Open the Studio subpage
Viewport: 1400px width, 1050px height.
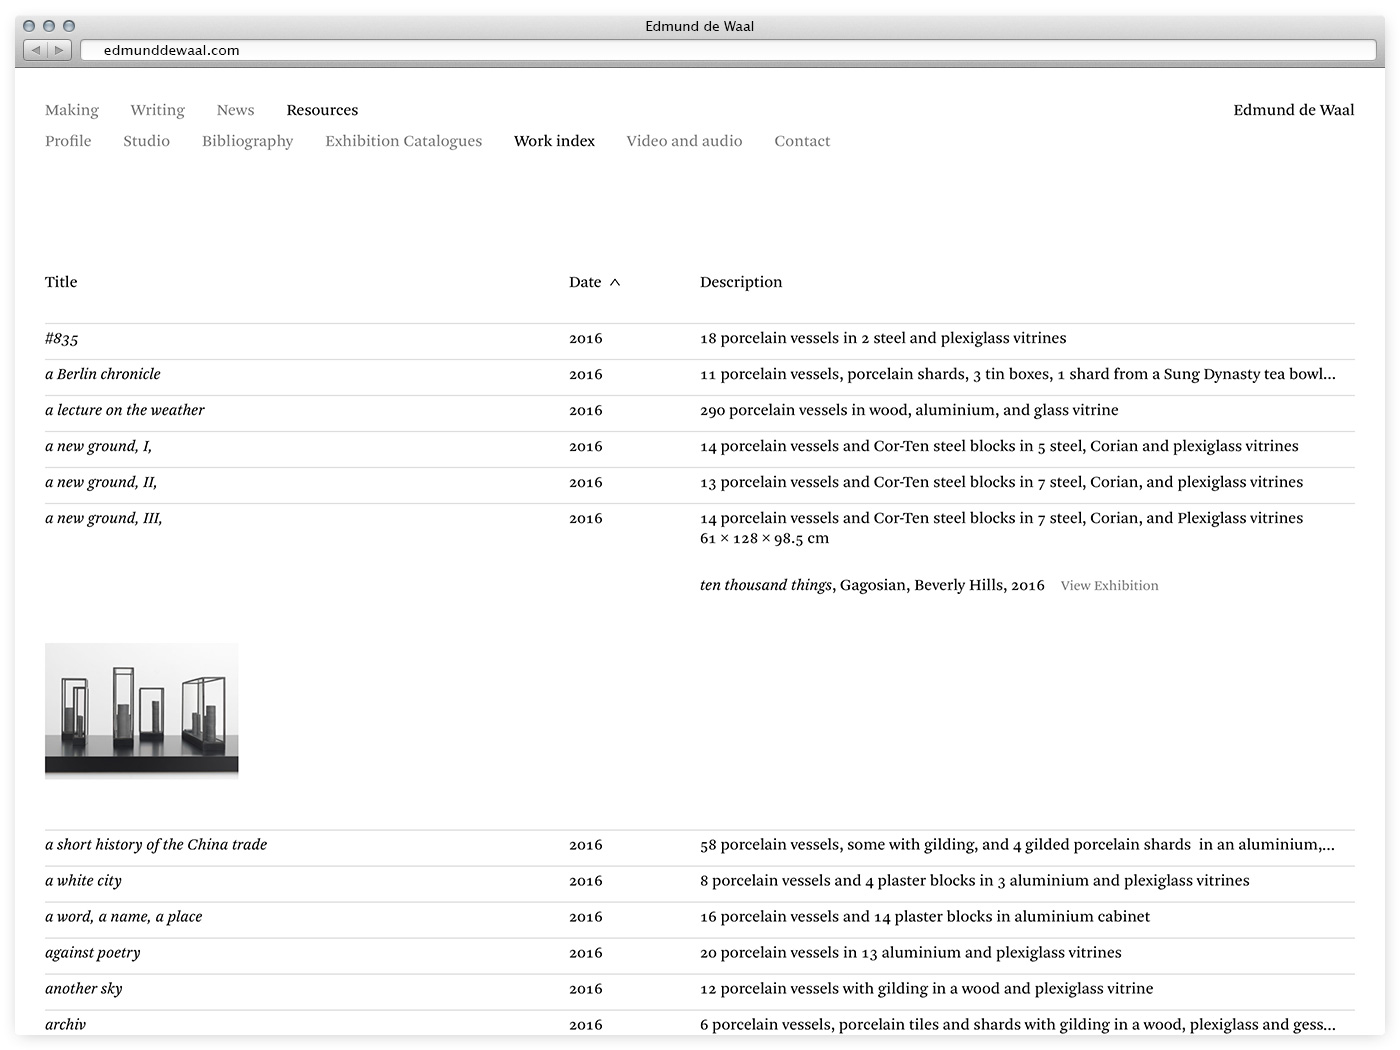146,141
